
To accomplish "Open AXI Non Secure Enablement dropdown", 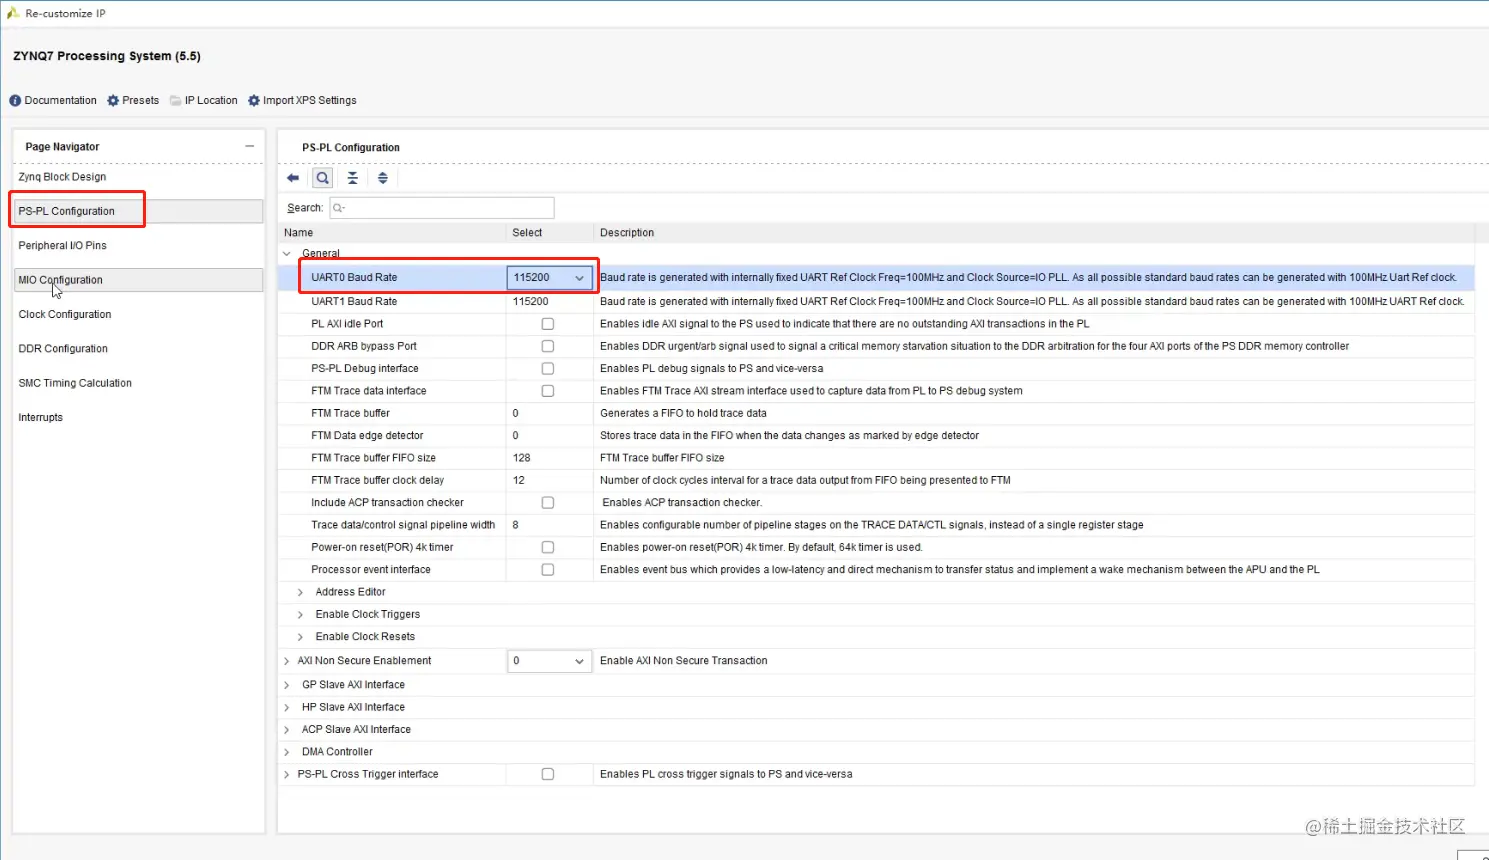I will coord(550,660).
